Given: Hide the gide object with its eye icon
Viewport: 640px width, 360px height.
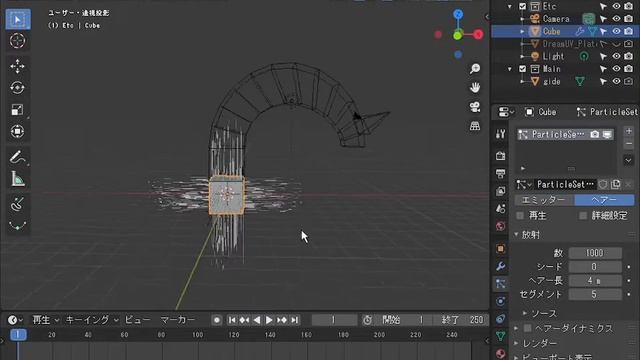Looking at the screenshot, I should (x=616, y=81).
